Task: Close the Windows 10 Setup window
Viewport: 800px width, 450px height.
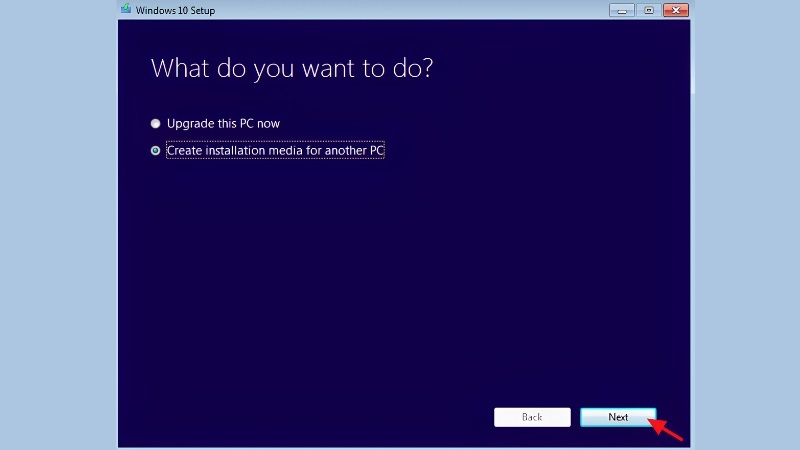Action: click(x=676, y=10)
